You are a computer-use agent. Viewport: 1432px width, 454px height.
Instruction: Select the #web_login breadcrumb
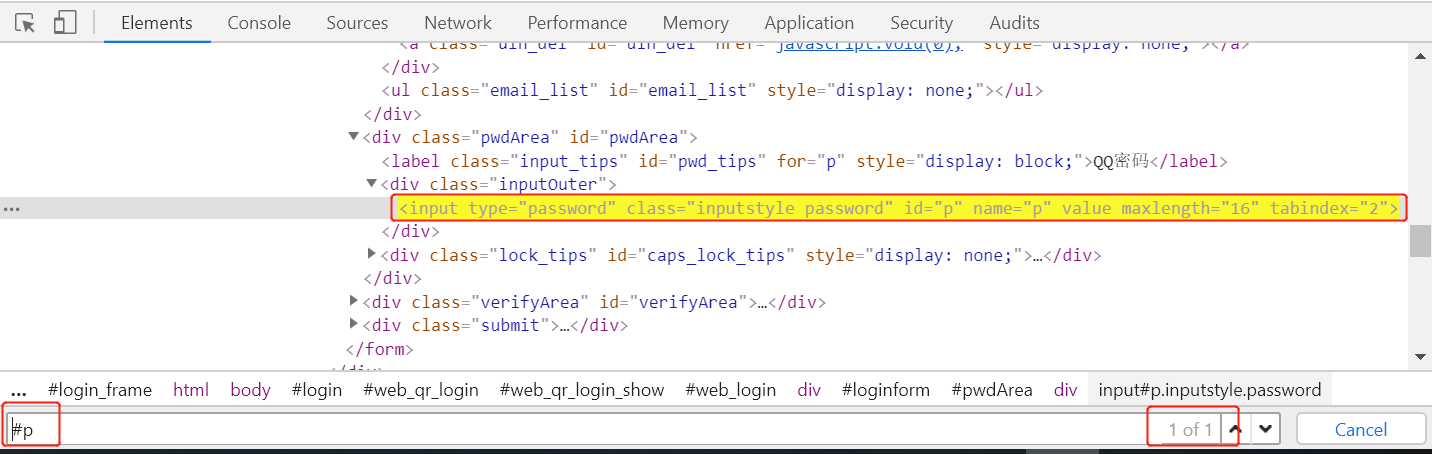click(x=731, y=390)
